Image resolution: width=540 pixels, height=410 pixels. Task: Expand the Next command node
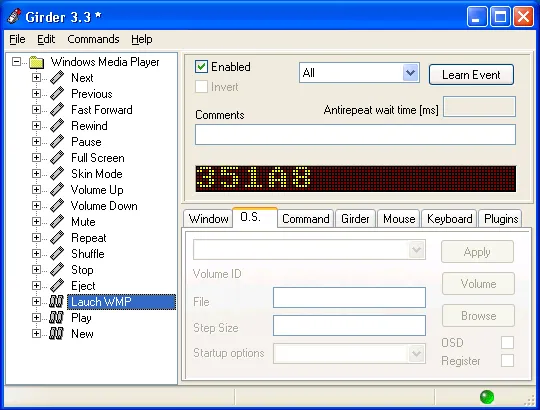36,78
